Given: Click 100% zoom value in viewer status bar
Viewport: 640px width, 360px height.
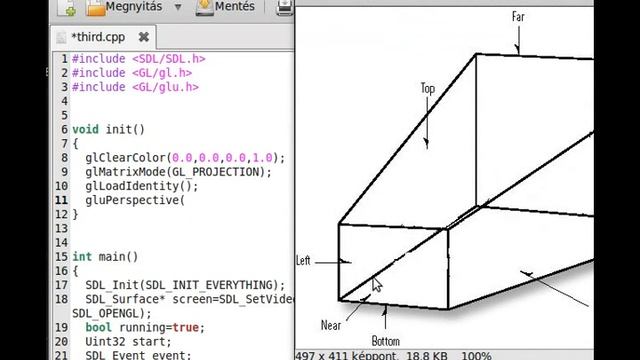Looking at the screenshot, I should pyautogui.click(x=476, y=355).
